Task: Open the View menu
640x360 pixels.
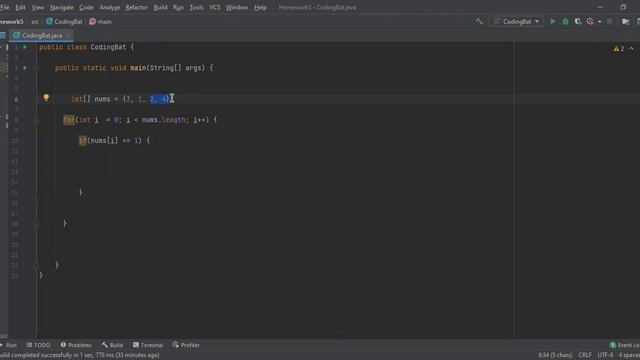Action: [38, 7]
